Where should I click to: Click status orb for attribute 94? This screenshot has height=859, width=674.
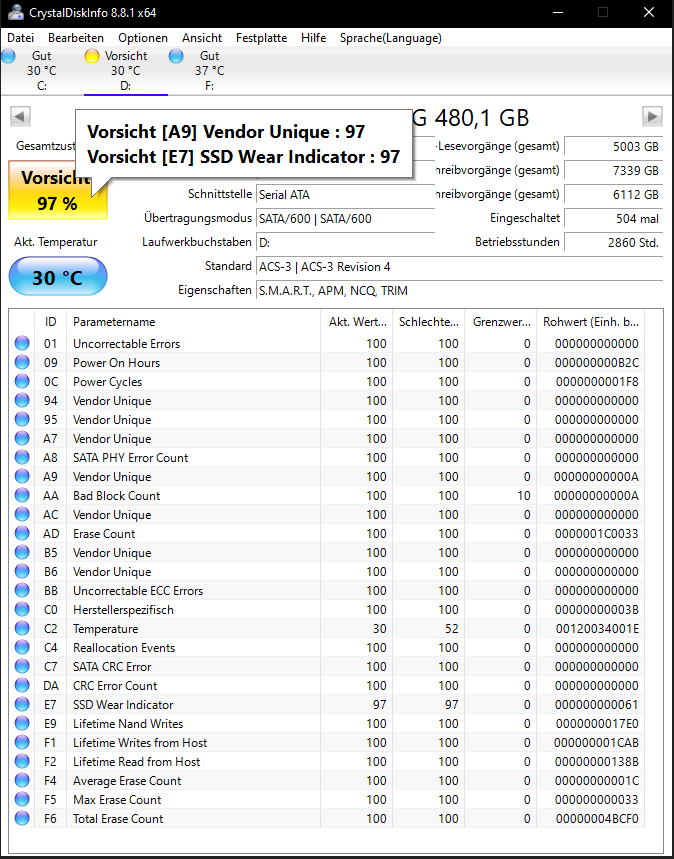(22, 400)
